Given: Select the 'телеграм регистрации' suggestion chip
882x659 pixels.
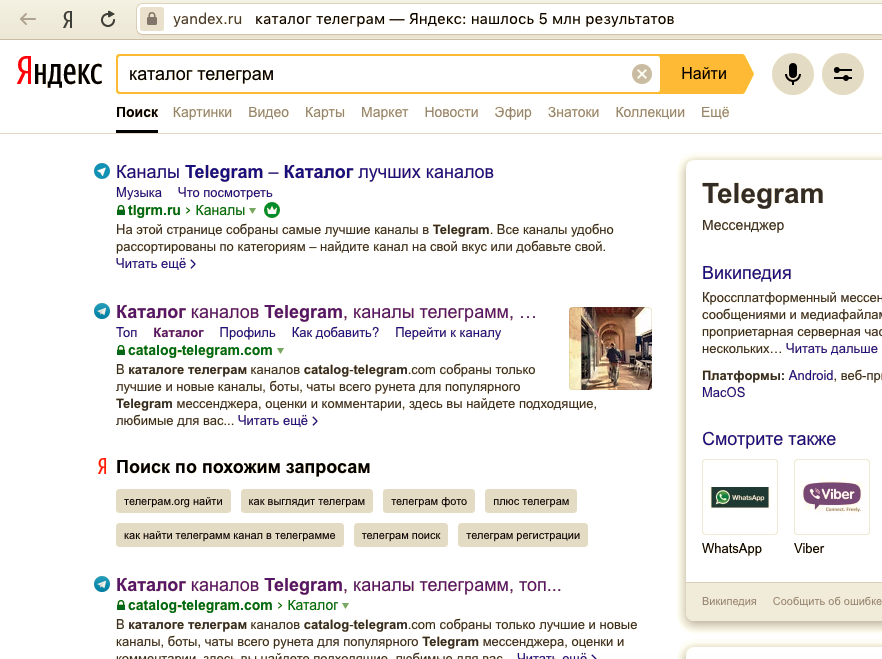Looking at the screenshot, I should coord(523,535).
